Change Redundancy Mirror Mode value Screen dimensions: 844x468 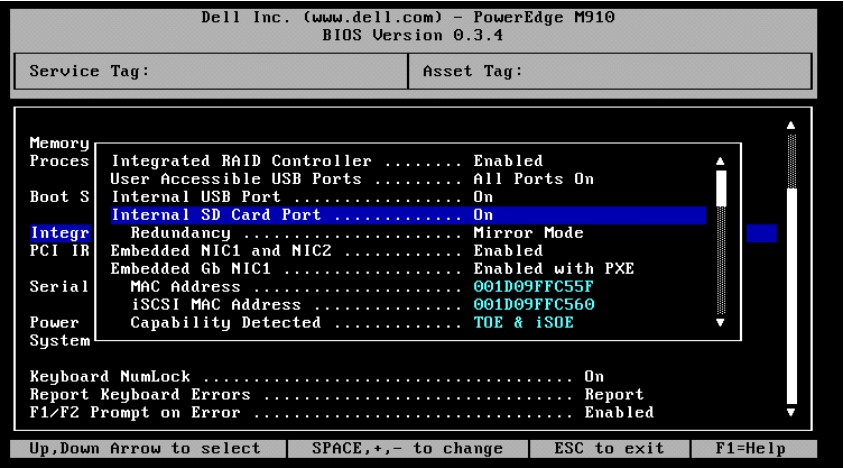[x=528, y=233]
